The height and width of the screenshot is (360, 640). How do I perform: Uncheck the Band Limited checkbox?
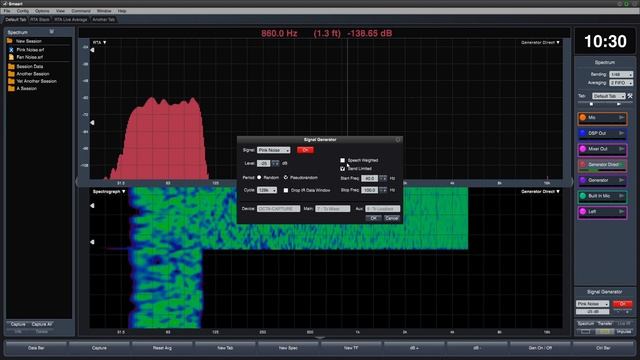(342, 169)
